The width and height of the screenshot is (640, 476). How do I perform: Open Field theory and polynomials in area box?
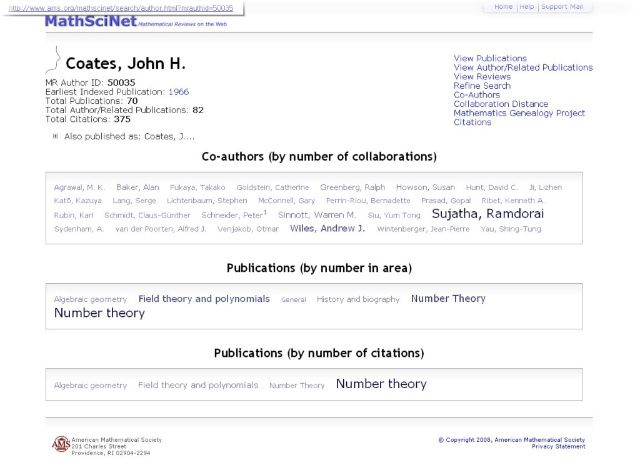pyautogui.click(x=204, y=299)
